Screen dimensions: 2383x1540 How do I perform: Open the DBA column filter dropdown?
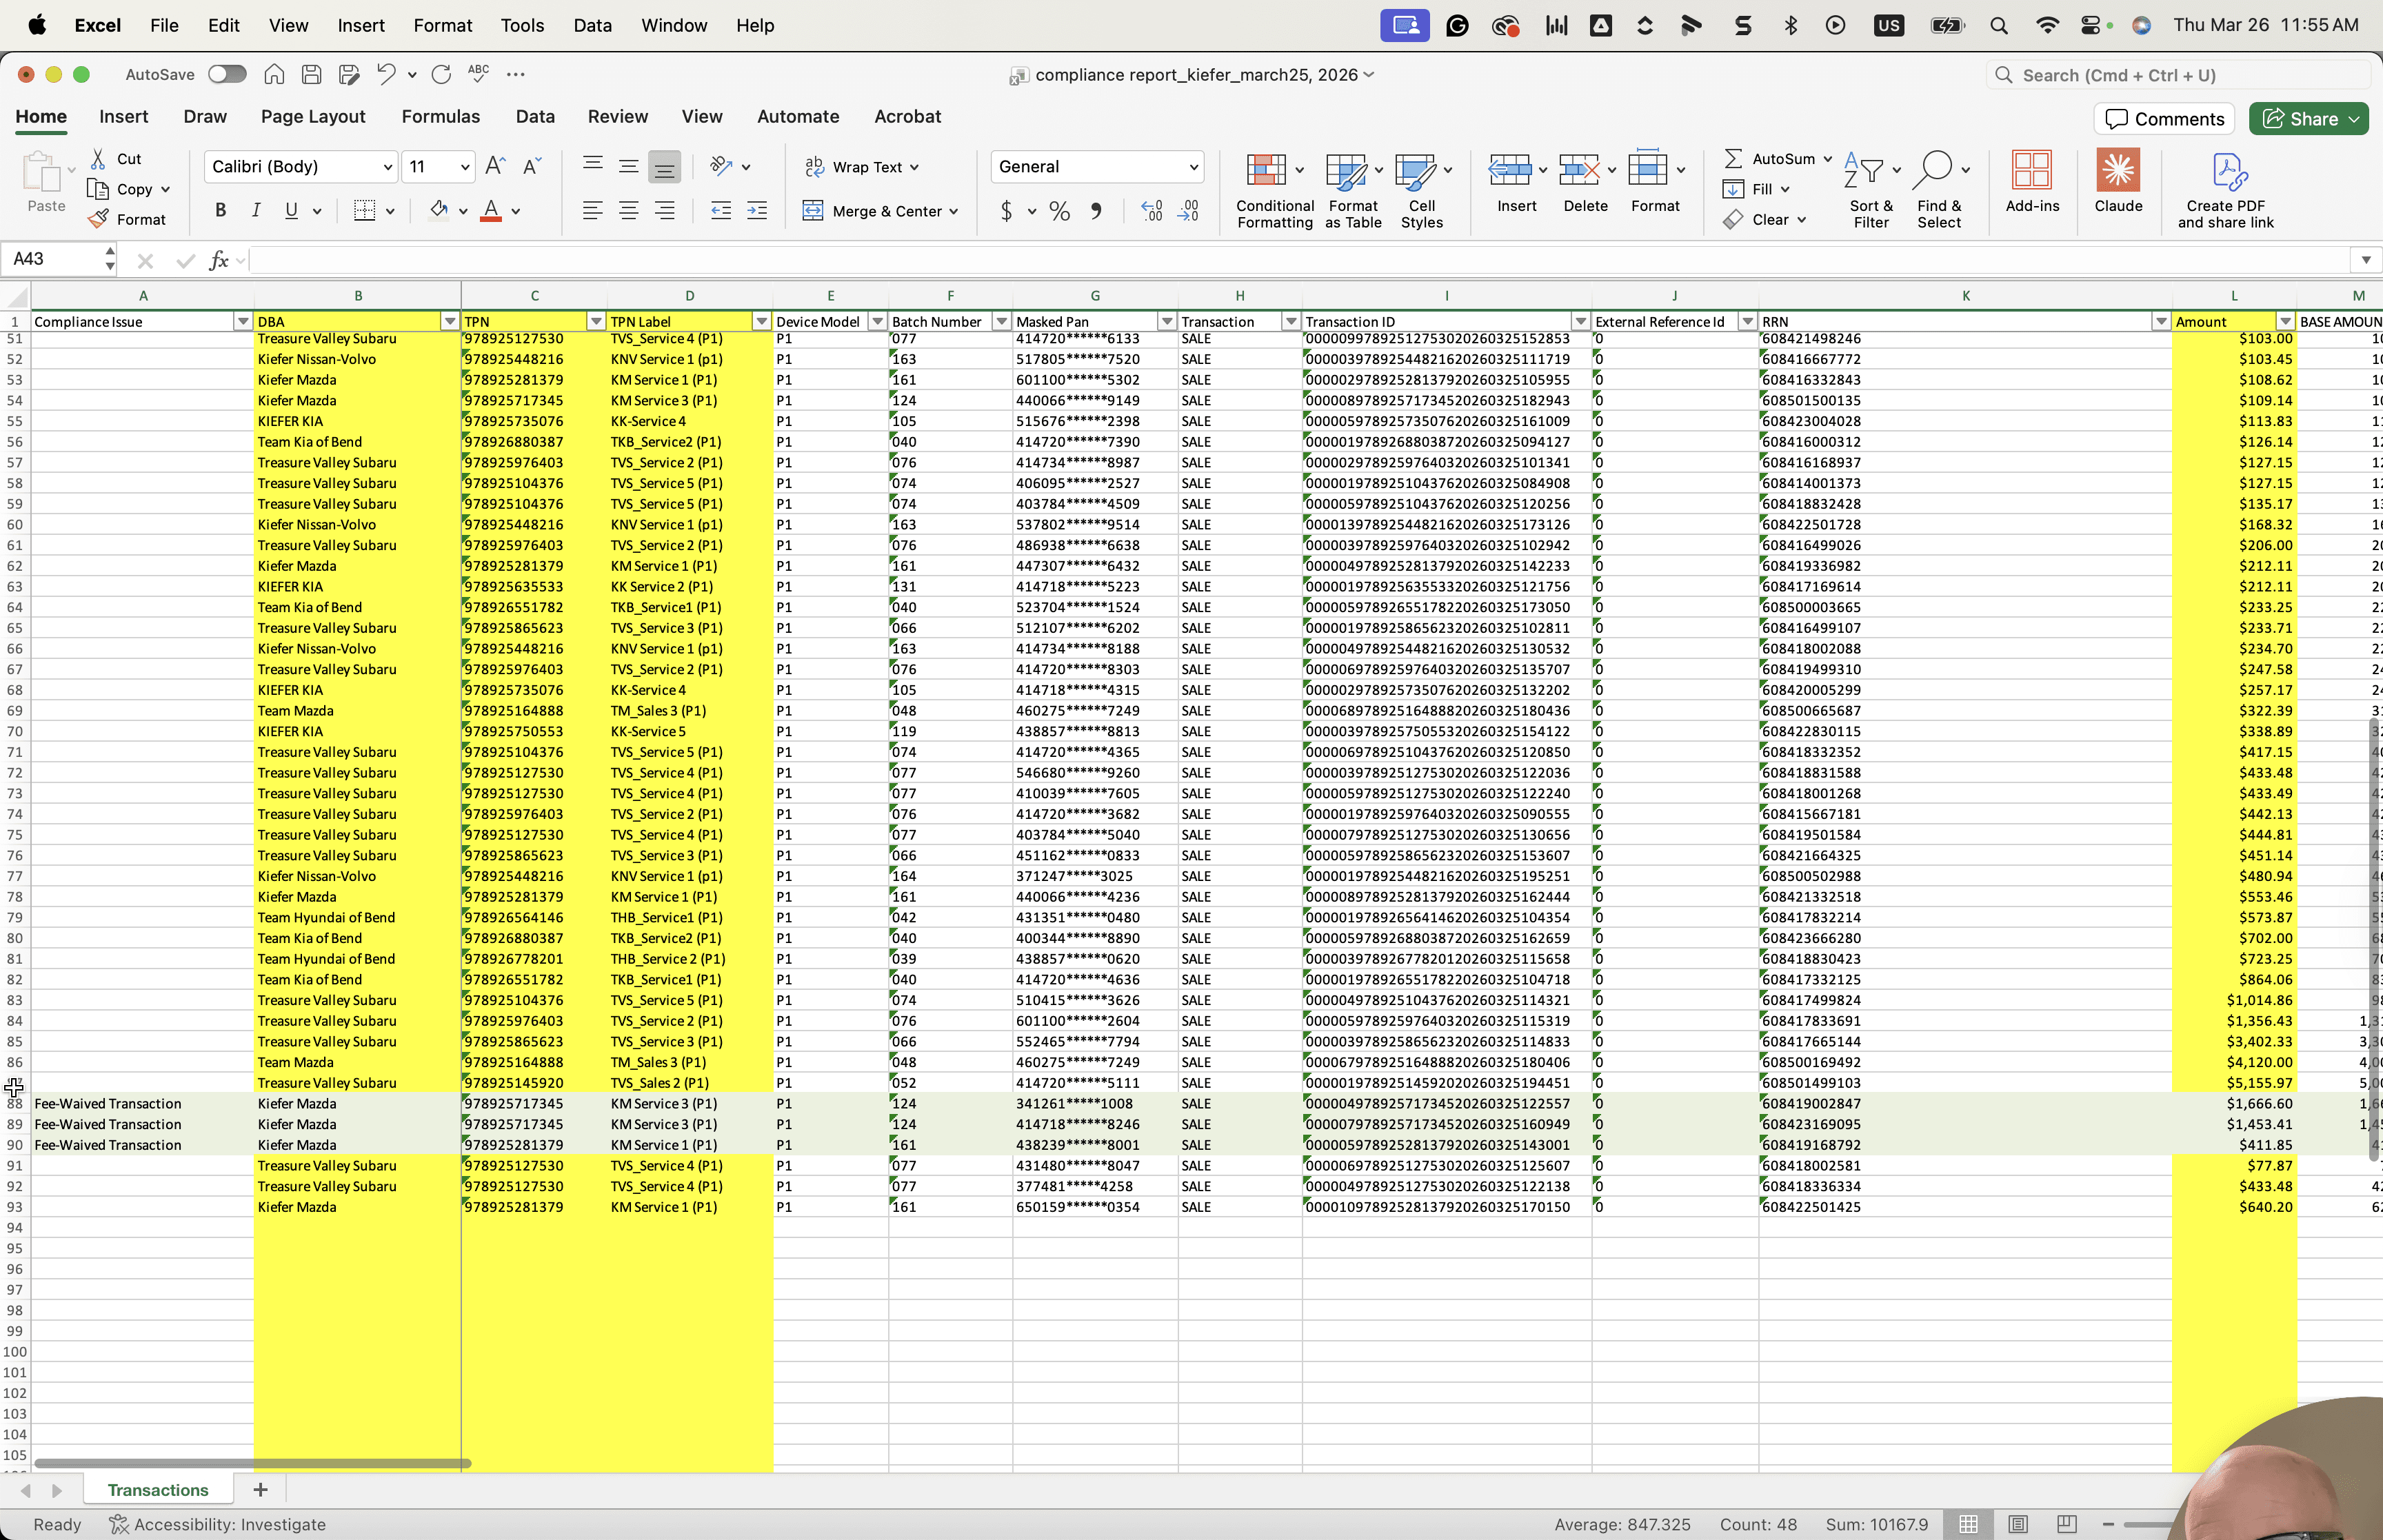(450, 321)
